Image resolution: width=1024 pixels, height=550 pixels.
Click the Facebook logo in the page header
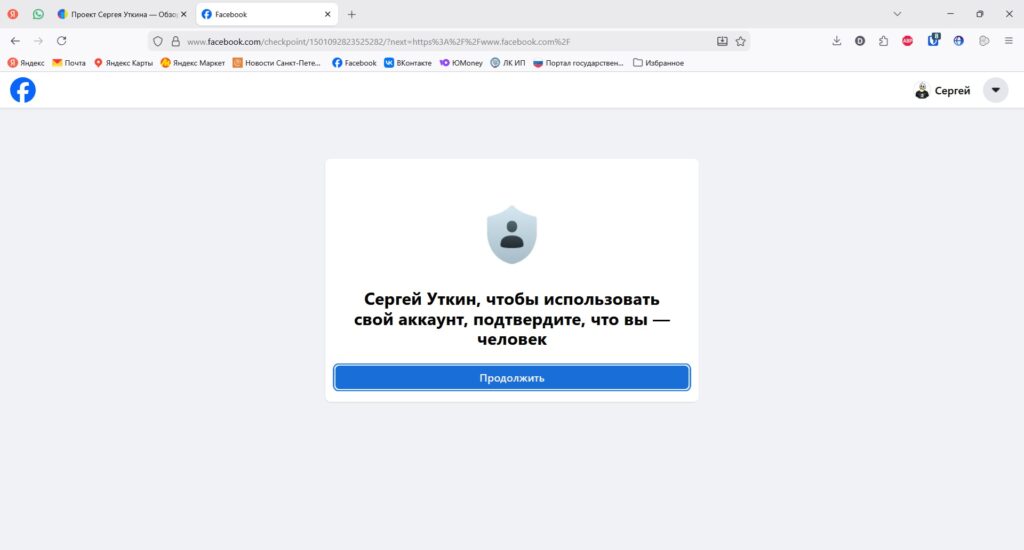tap(23, 90)
